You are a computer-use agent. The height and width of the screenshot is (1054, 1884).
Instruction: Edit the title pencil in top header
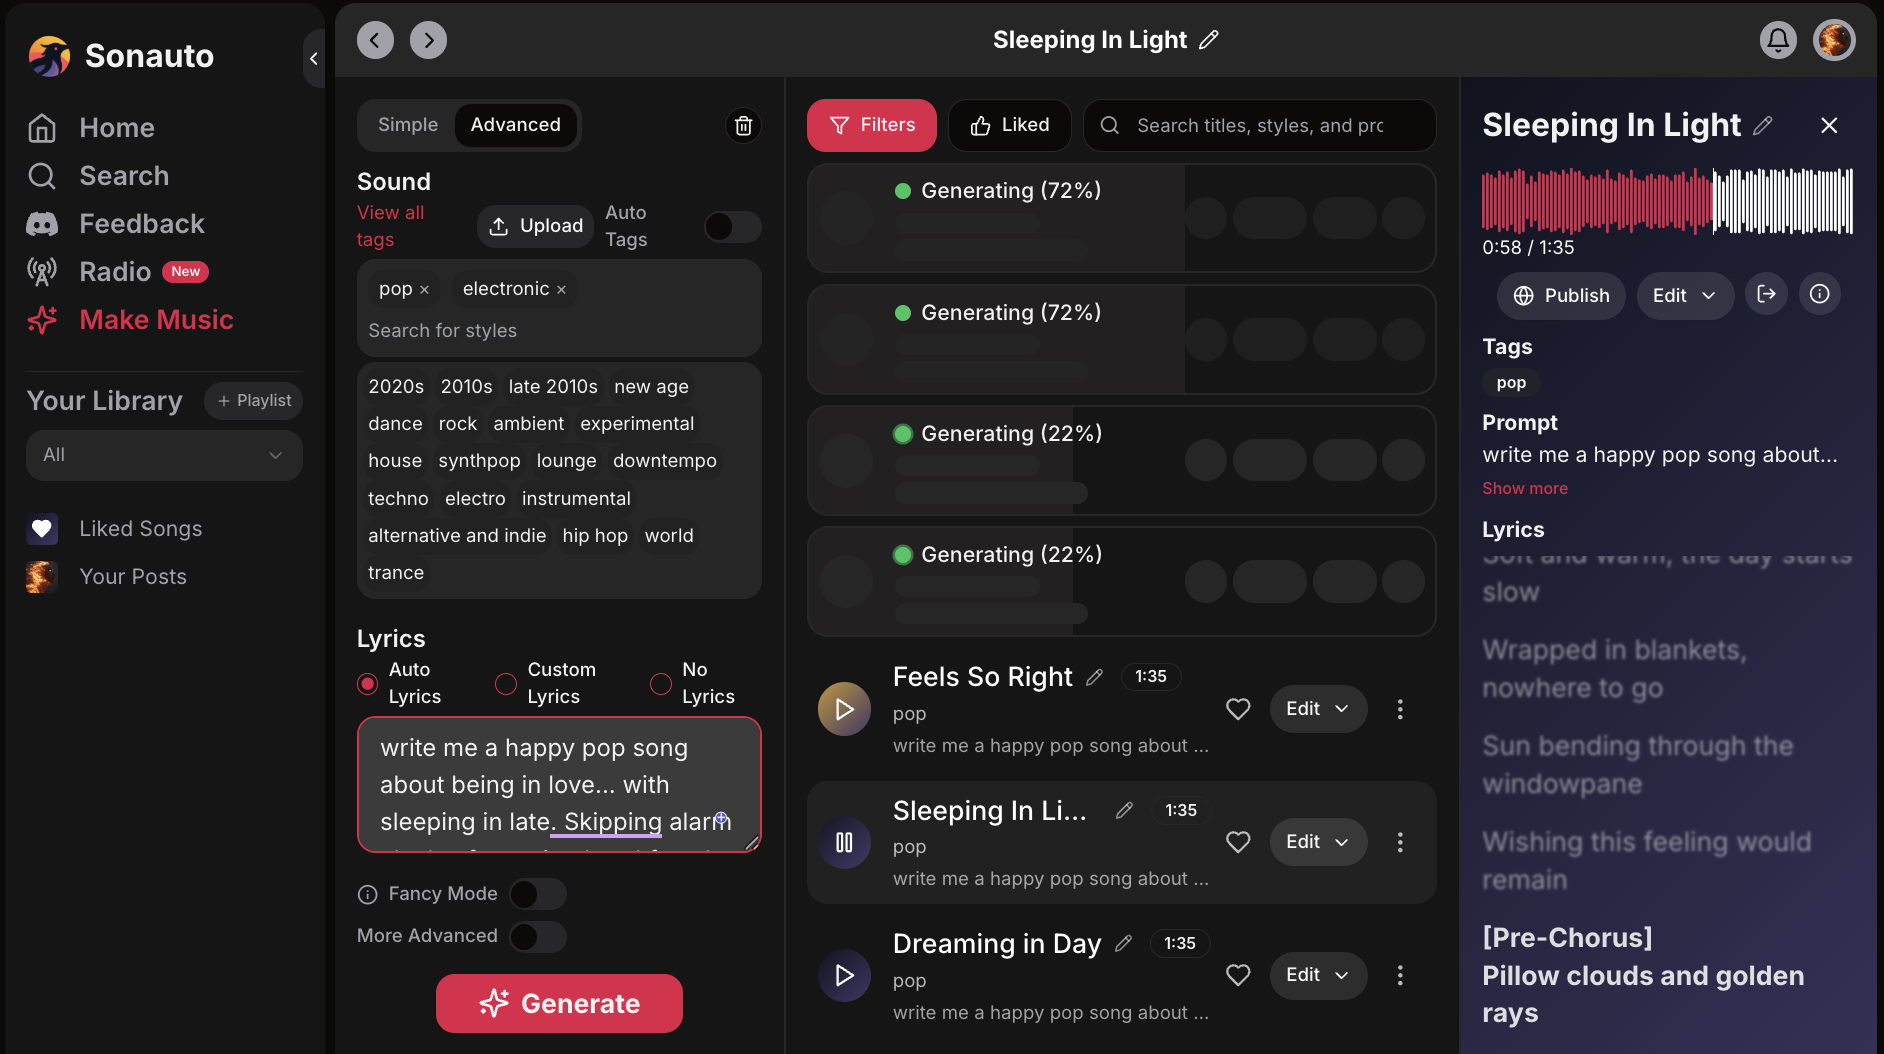click(1209, 40)
